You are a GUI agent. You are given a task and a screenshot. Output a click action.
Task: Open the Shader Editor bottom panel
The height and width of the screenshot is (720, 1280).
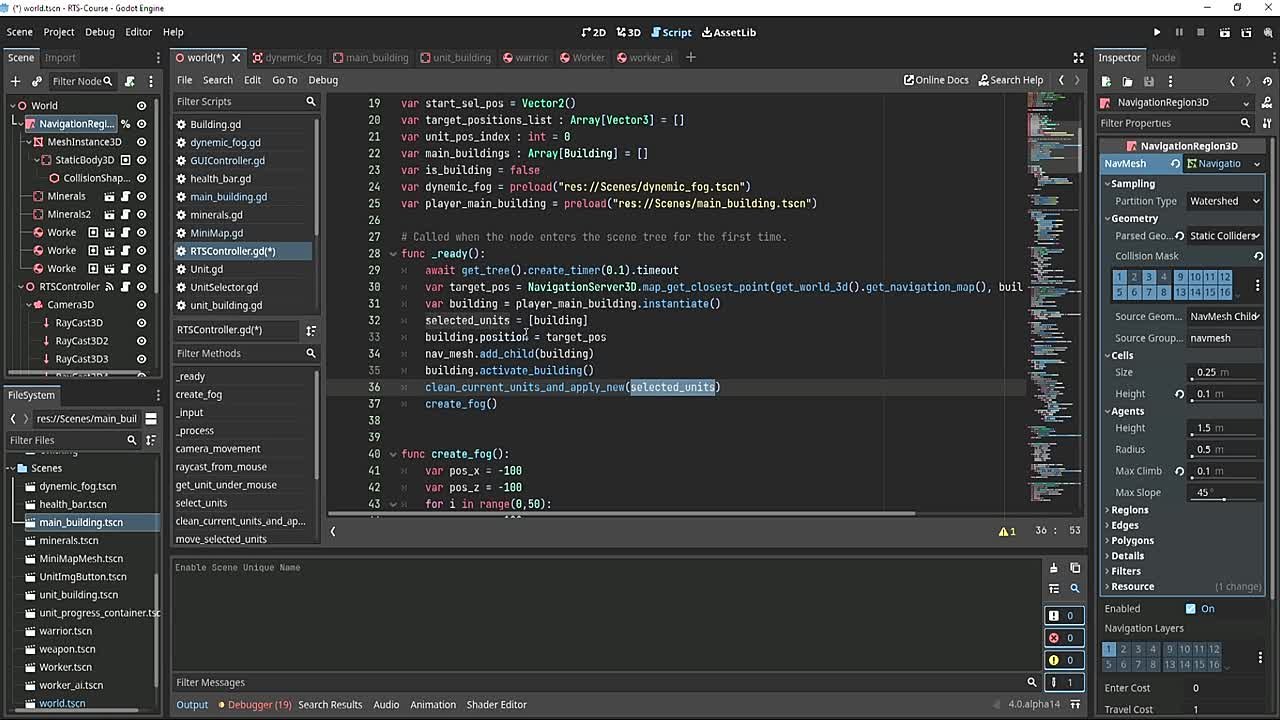click(496, 705)
